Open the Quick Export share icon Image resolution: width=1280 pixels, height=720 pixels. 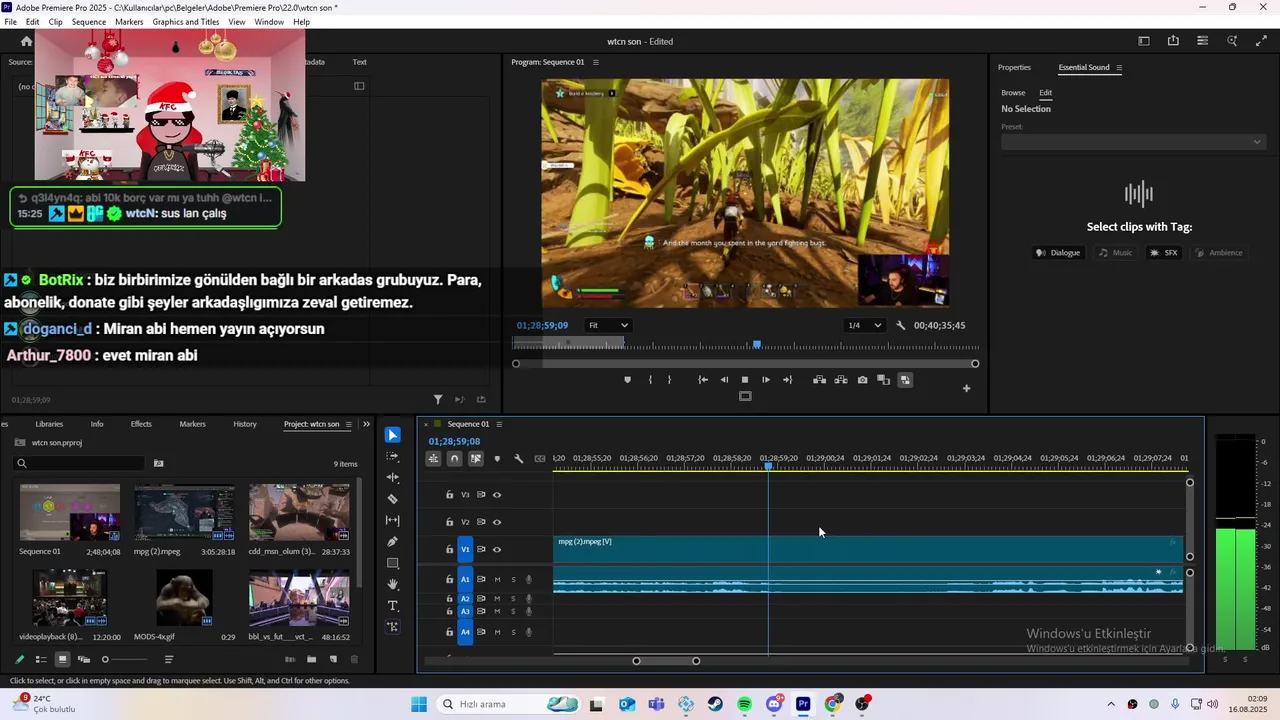coord(1173,41)
